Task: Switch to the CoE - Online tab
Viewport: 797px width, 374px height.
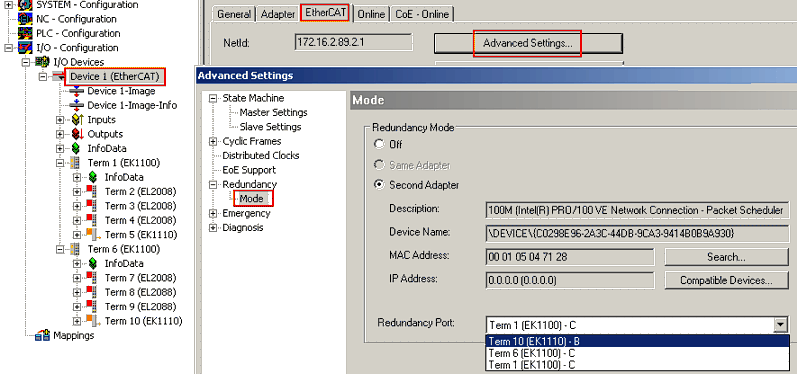Action: tap(422, 14)
